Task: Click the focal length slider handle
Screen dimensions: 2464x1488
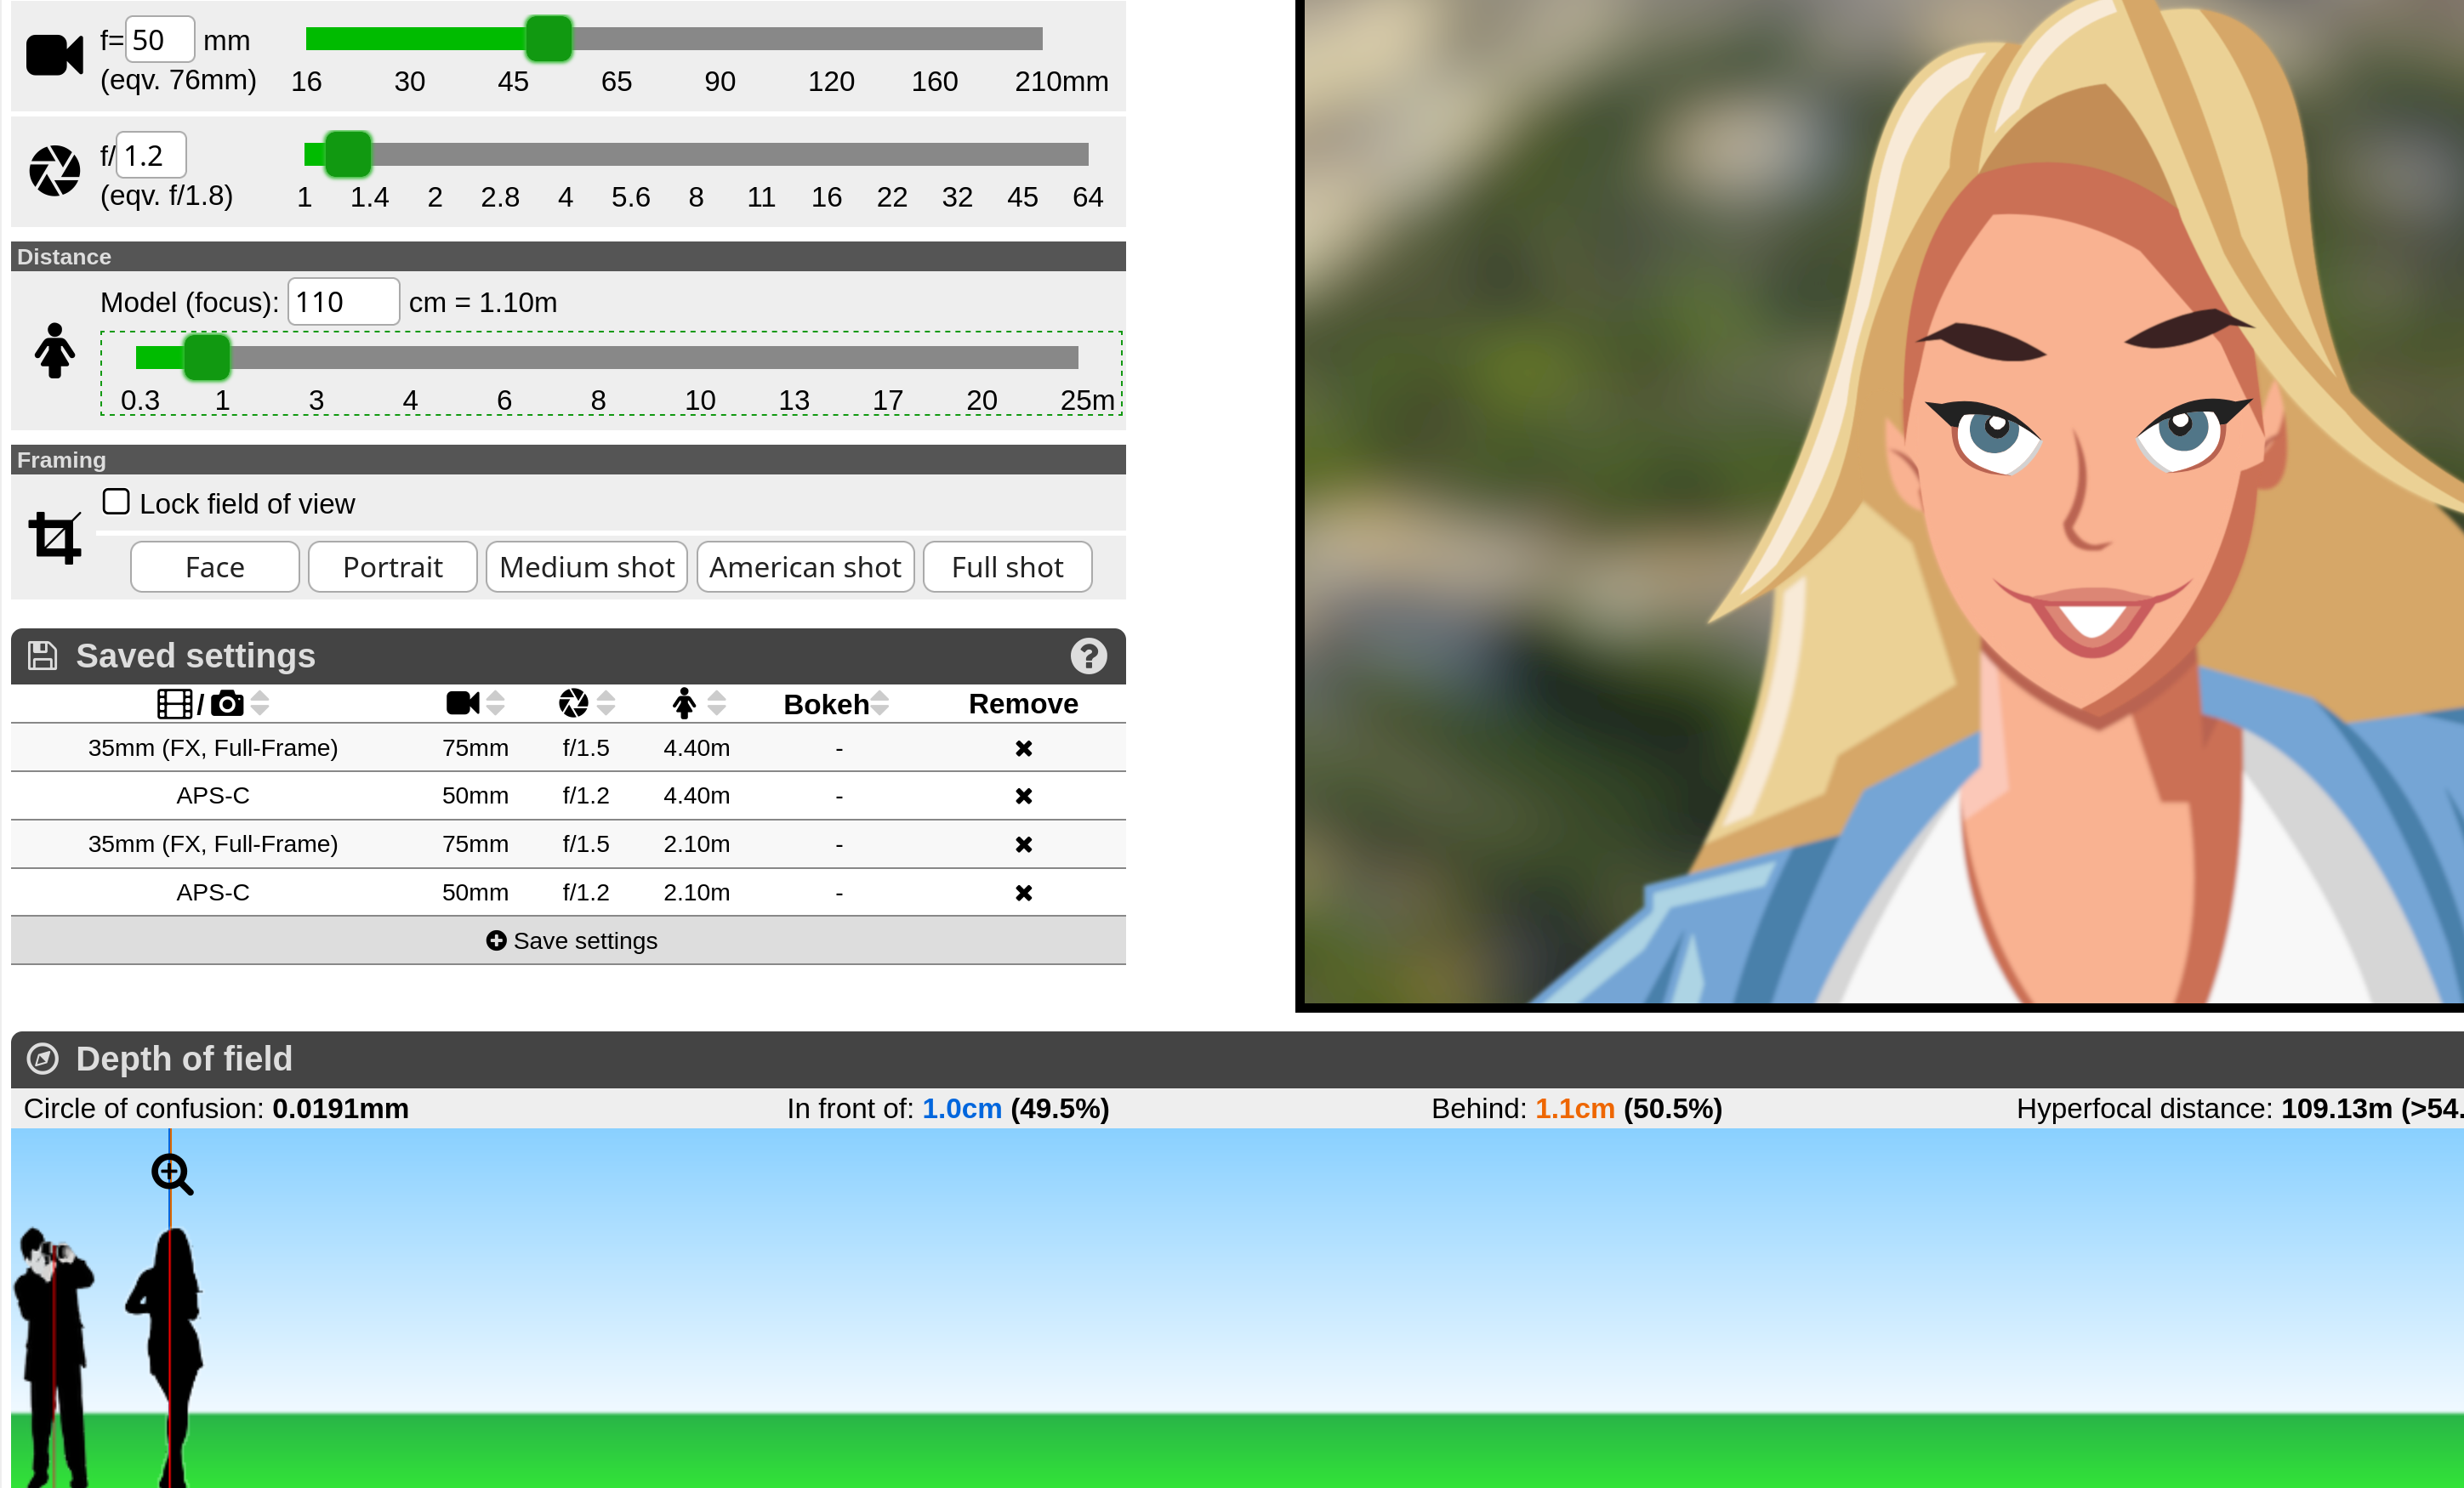Action: [549, 39]
